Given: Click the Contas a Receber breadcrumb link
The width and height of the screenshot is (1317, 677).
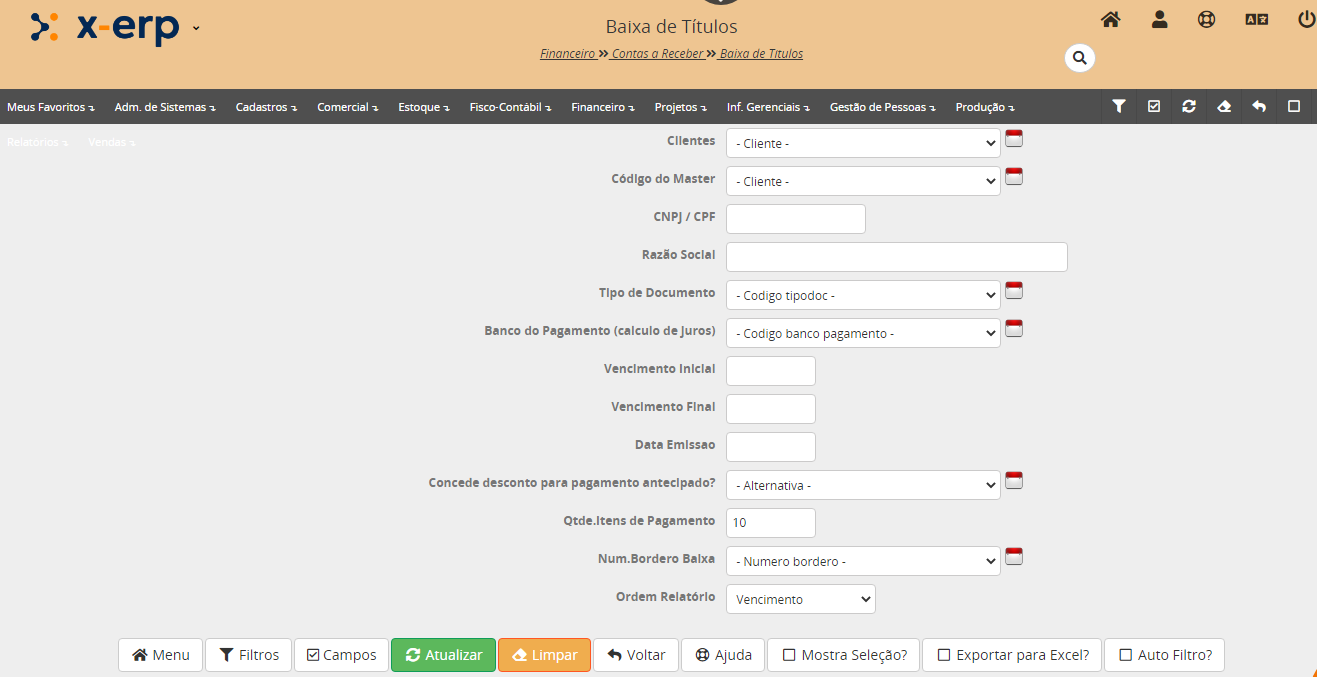Looking at the screenshot, I should point(656,54).
